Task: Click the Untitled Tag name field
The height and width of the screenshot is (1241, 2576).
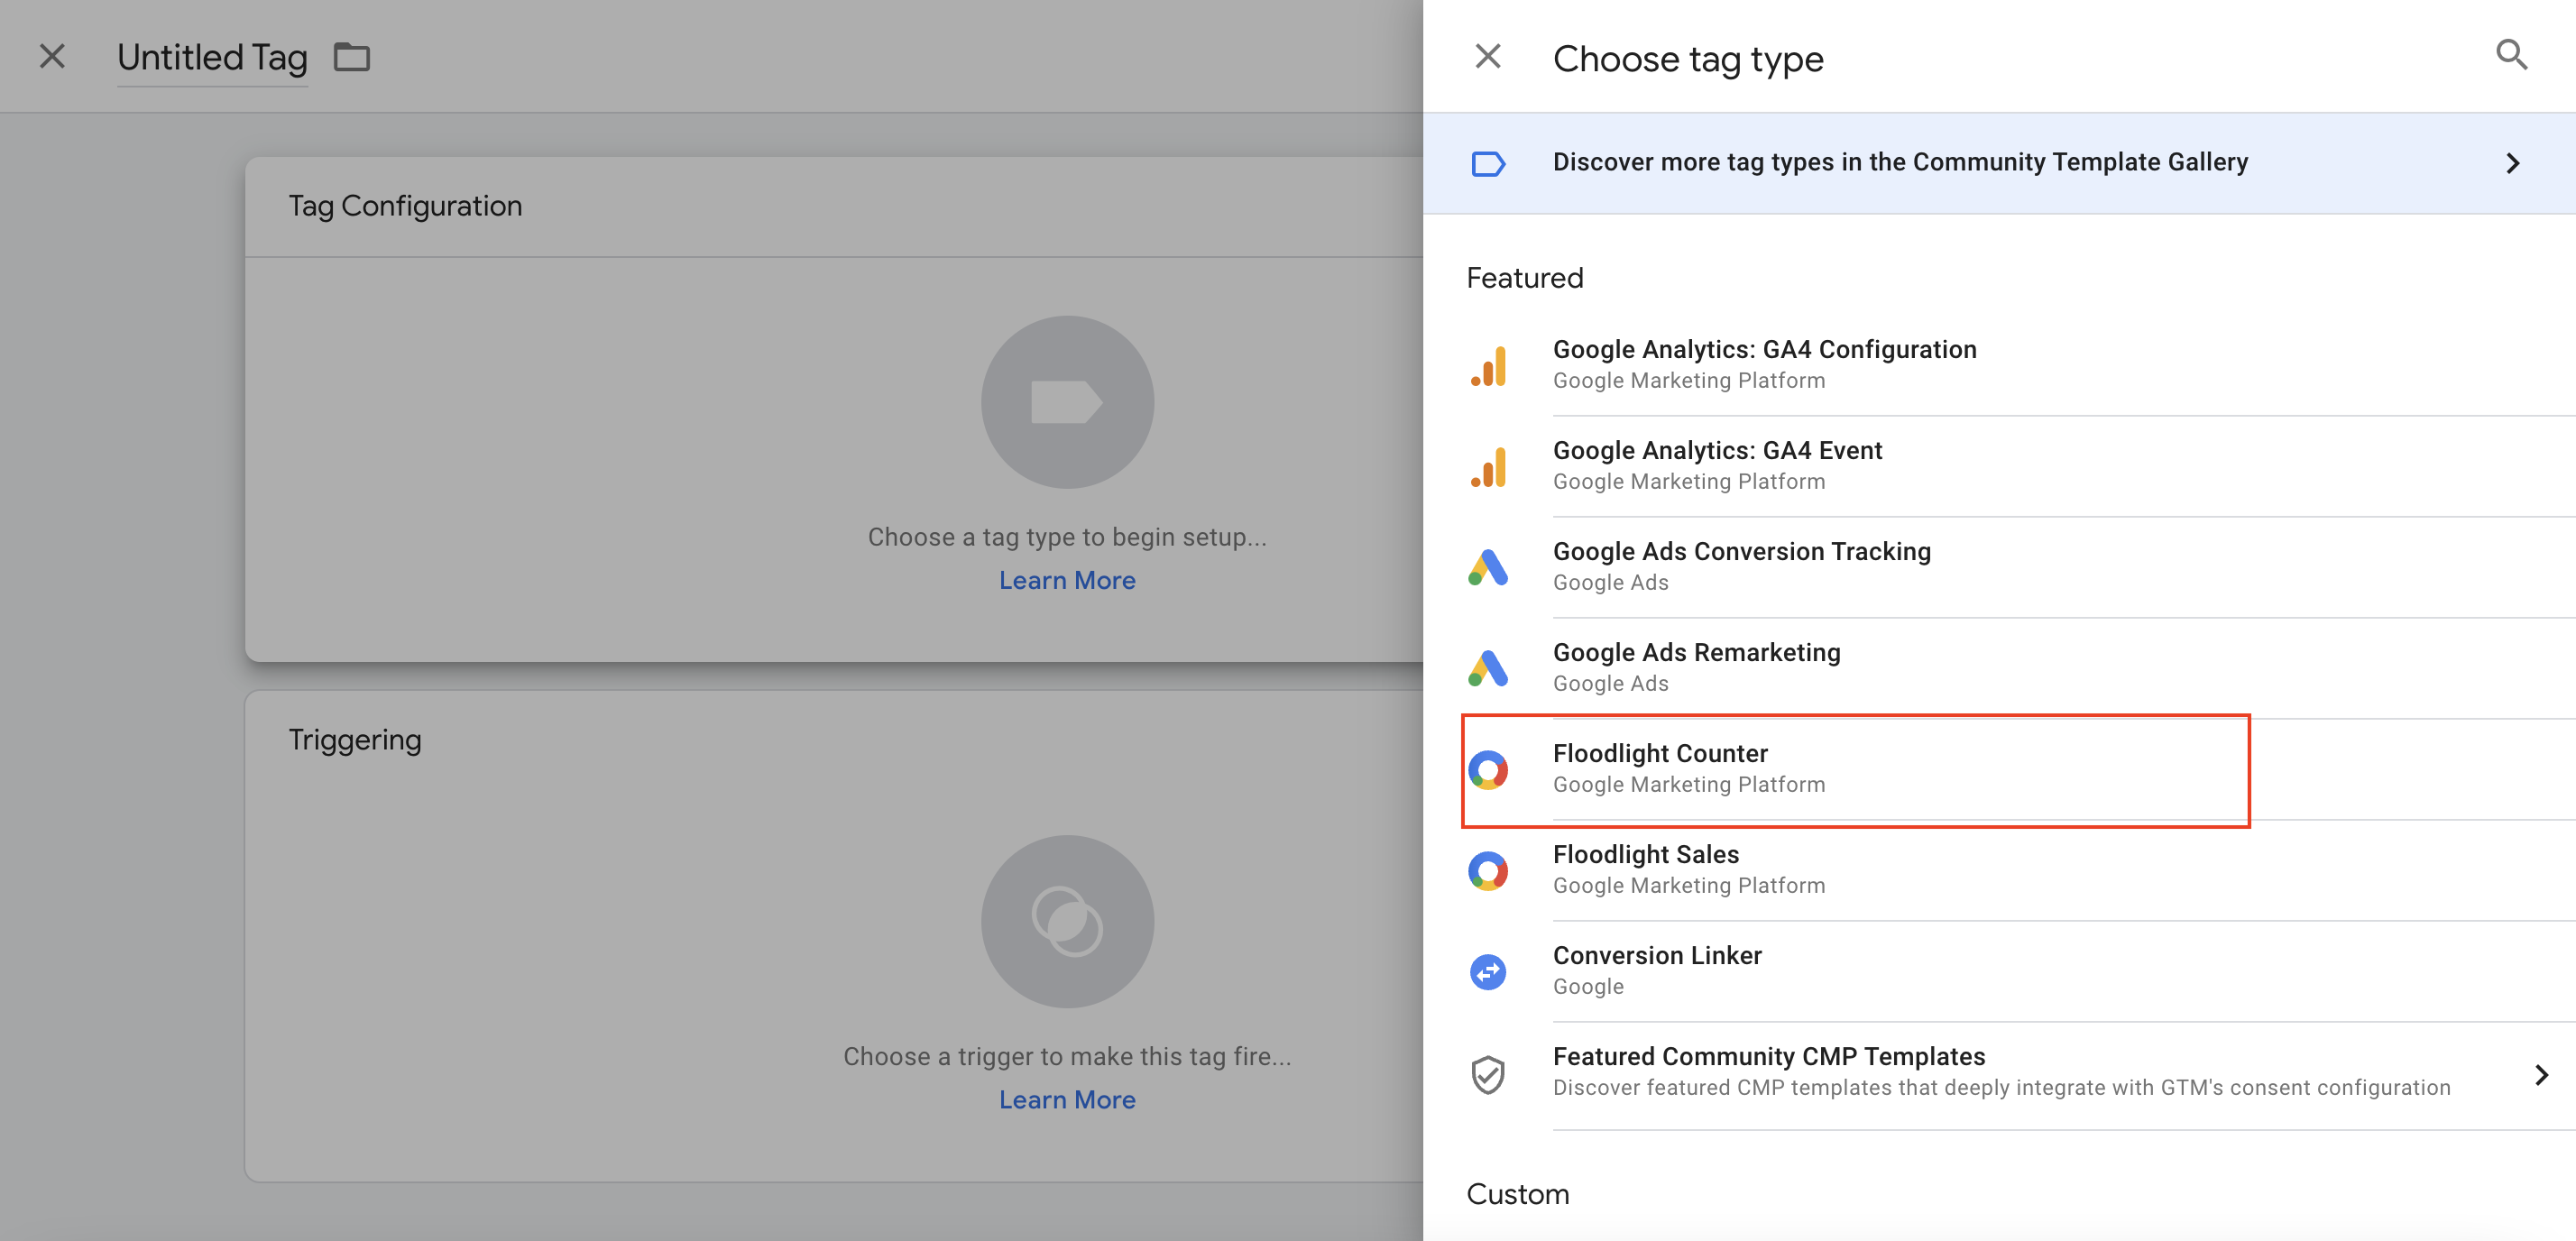Action: (212, 58)
